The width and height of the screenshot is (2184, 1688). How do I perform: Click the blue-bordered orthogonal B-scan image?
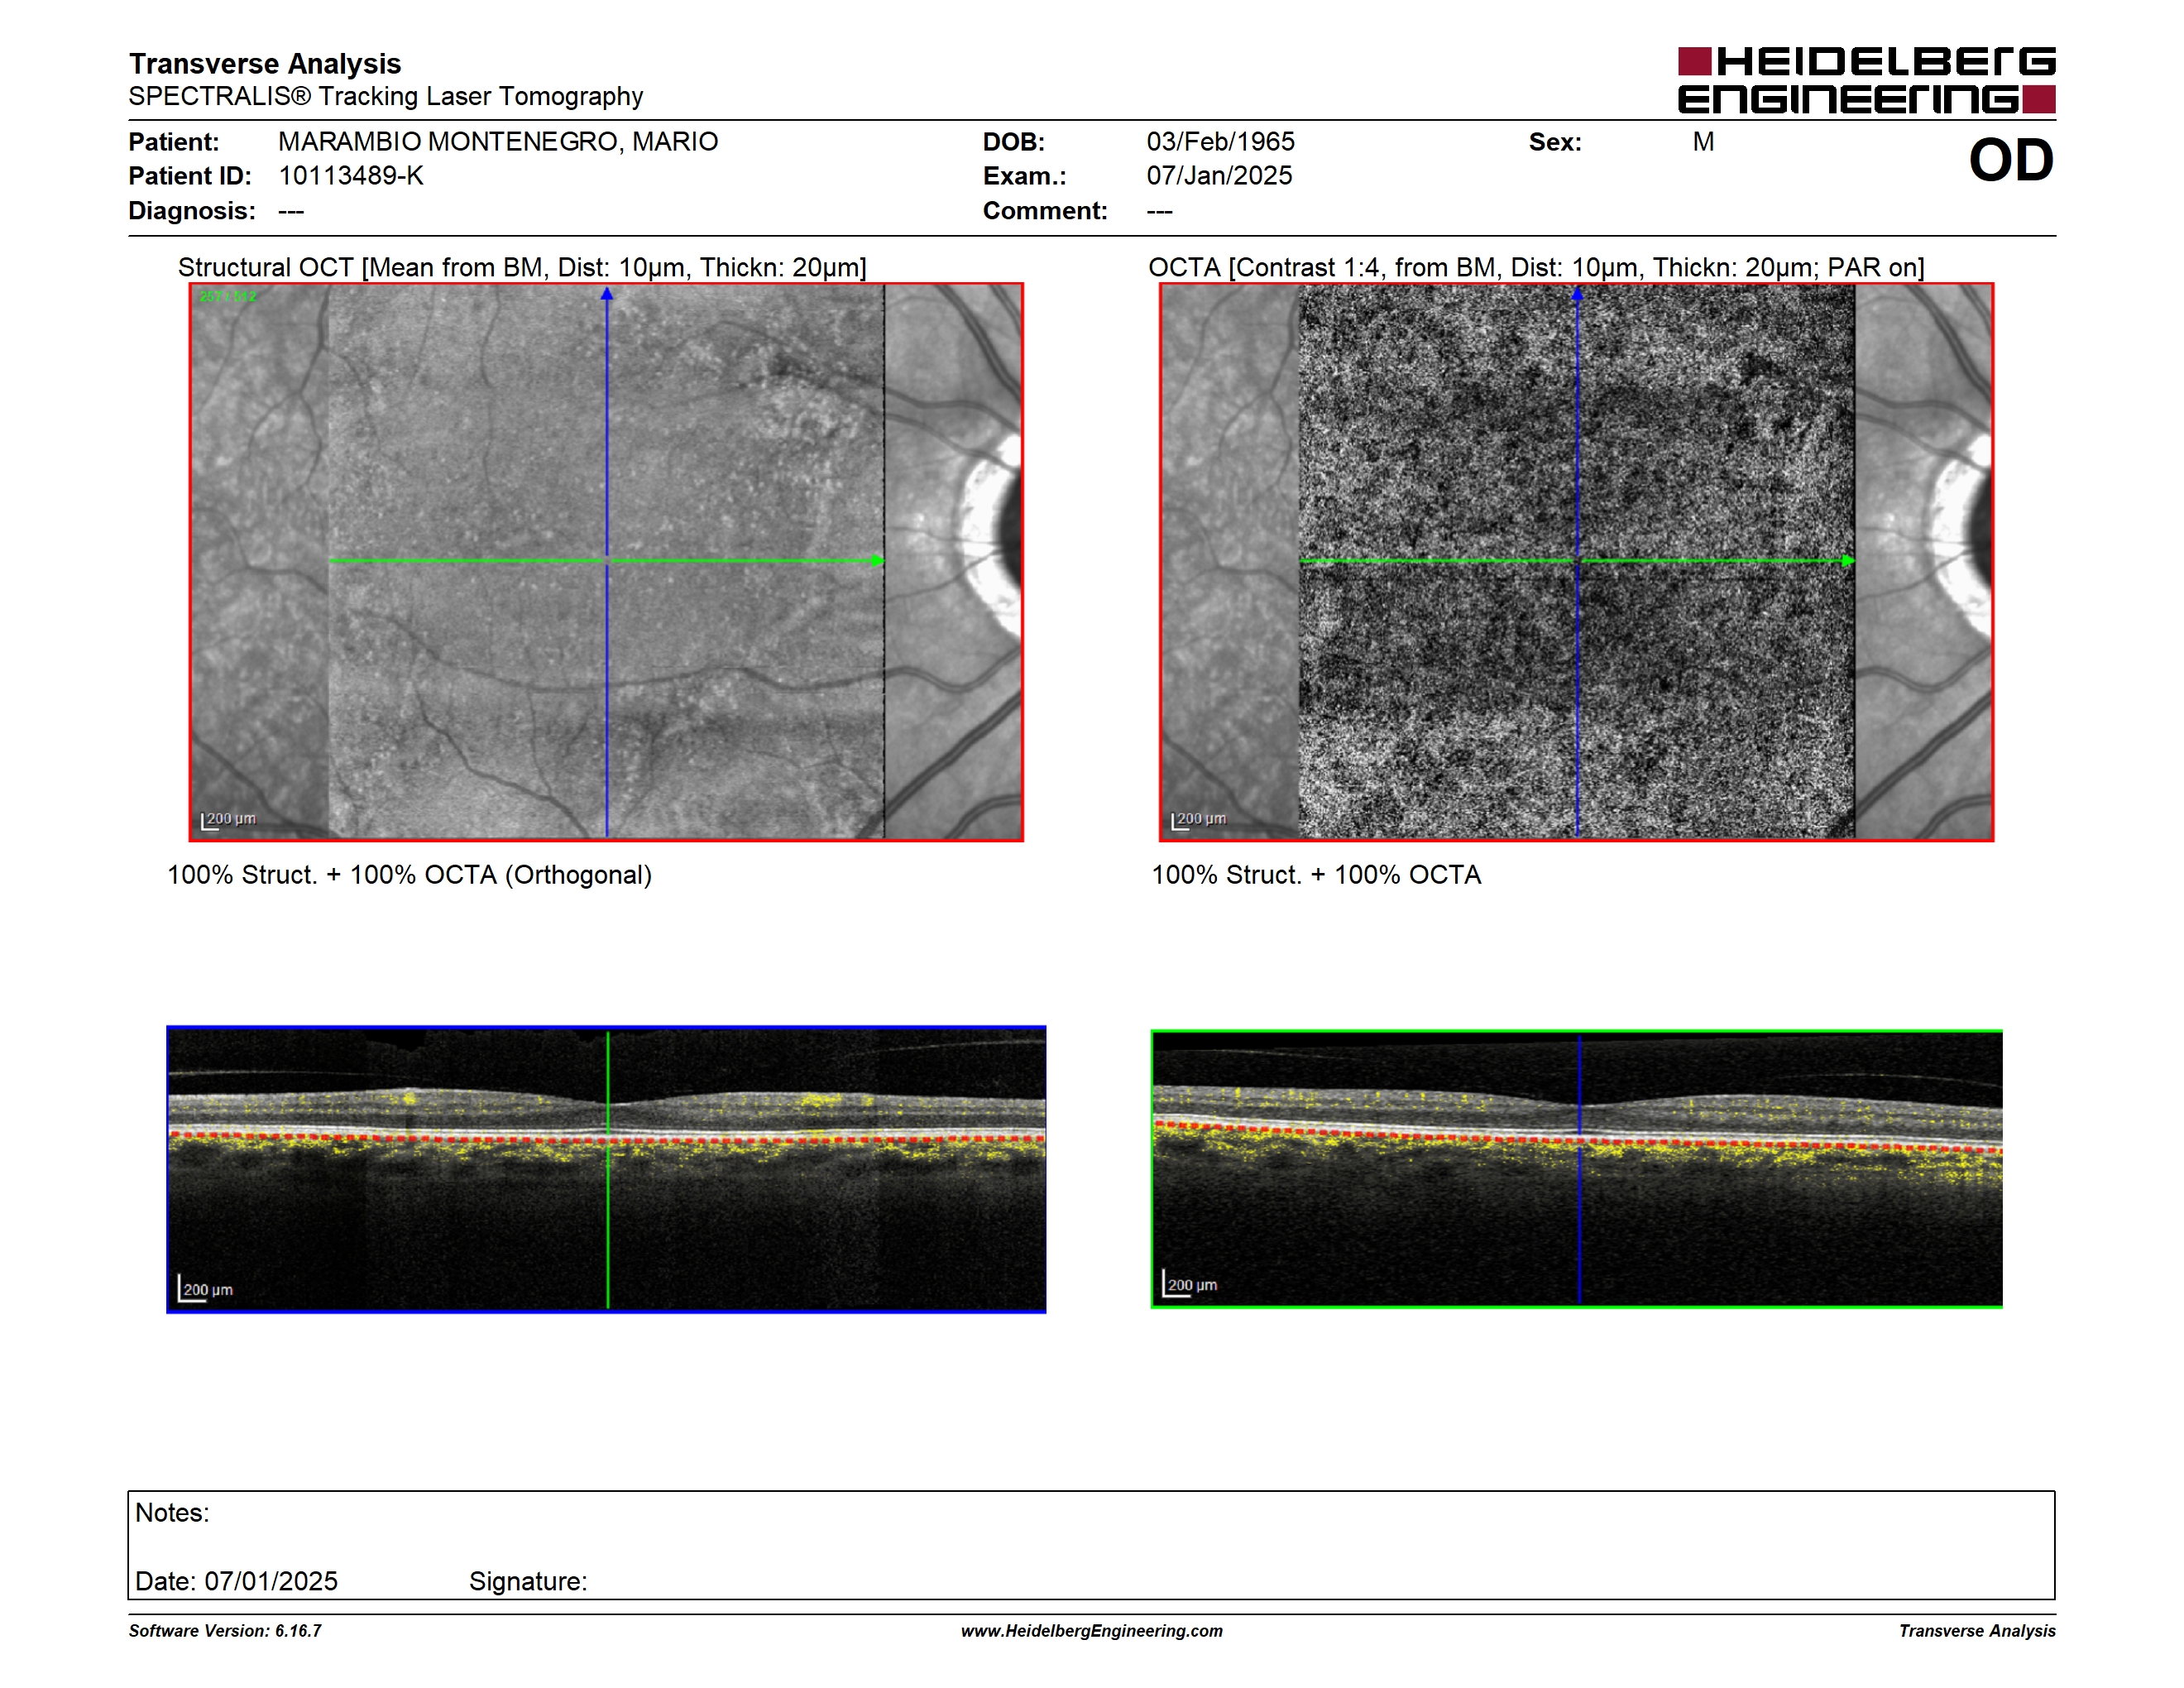click(606, 1169)
